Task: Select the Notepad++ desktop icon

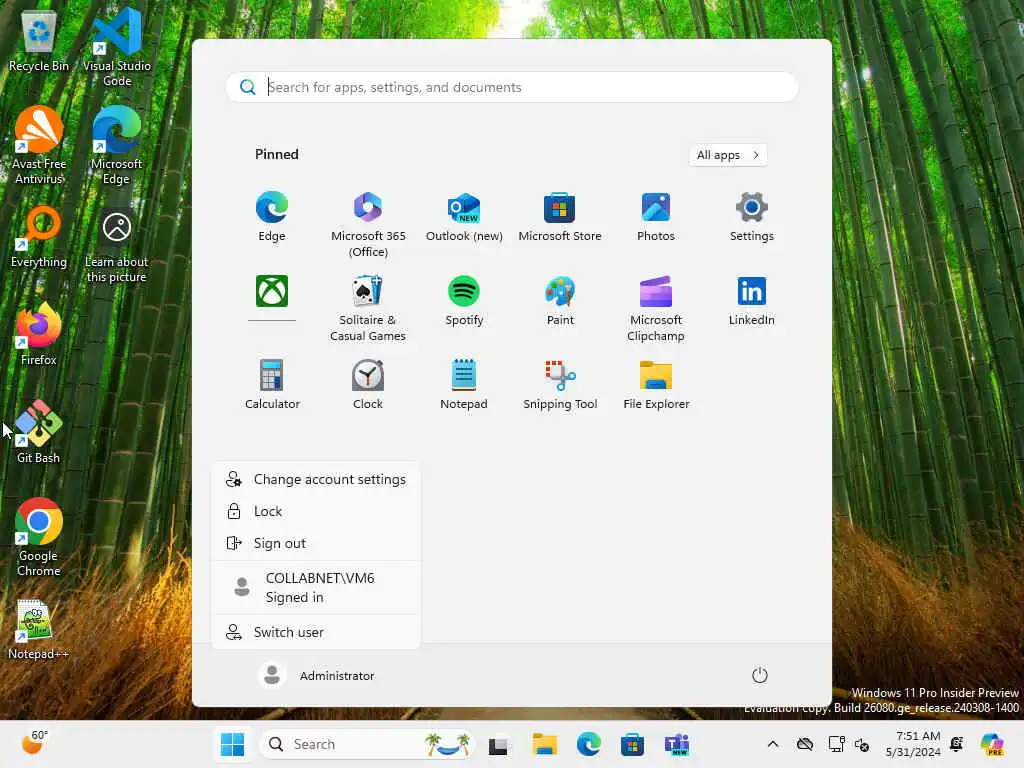Action: pyautogui.click(x=39, y=630)
